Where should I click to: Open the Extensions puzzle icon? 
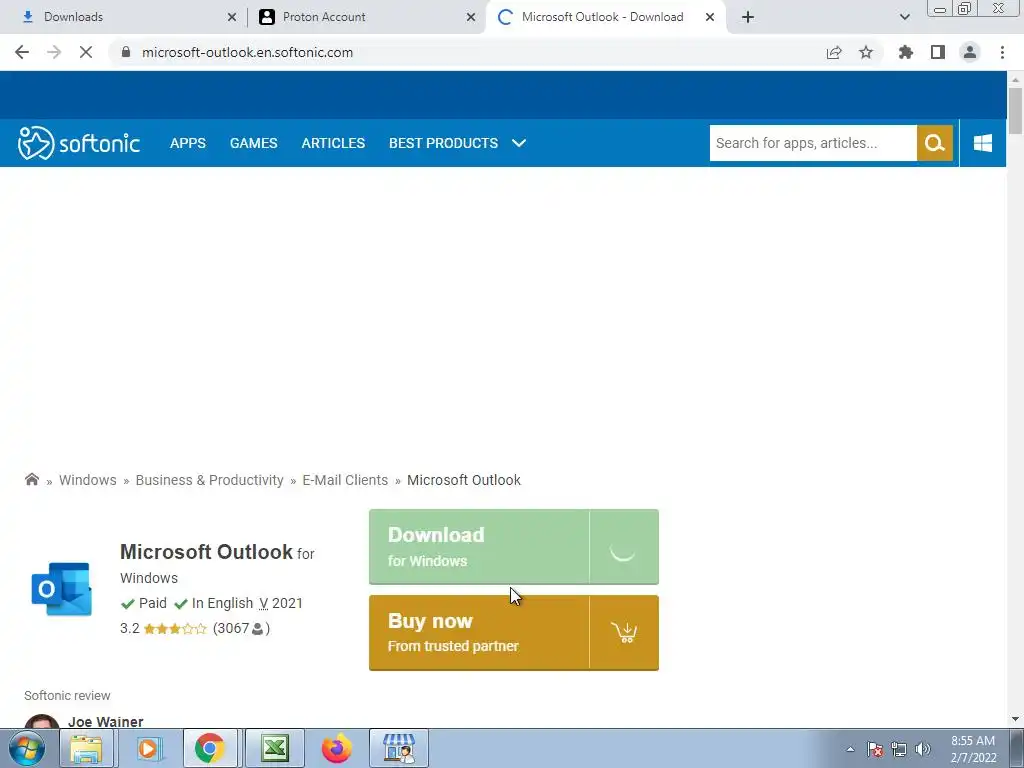[906, 52]
